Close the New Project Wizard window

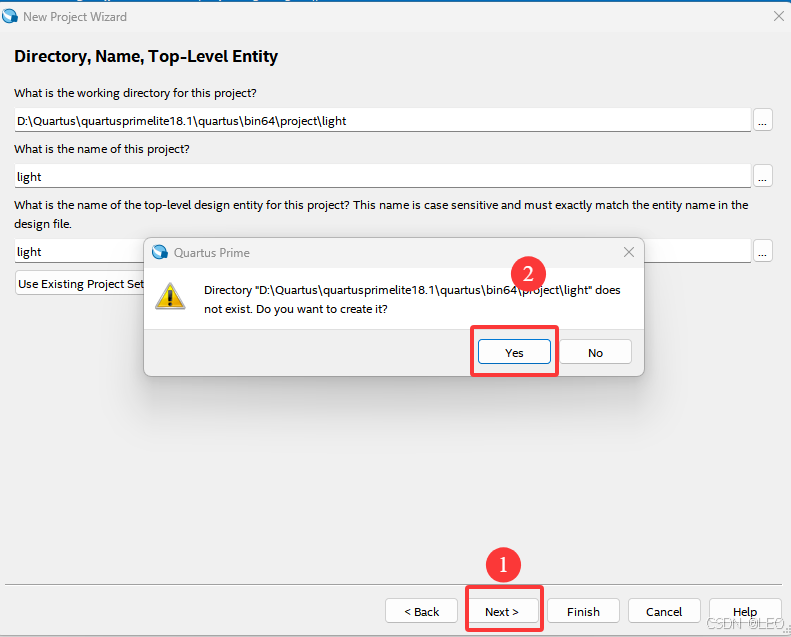[x=778, y=16]
